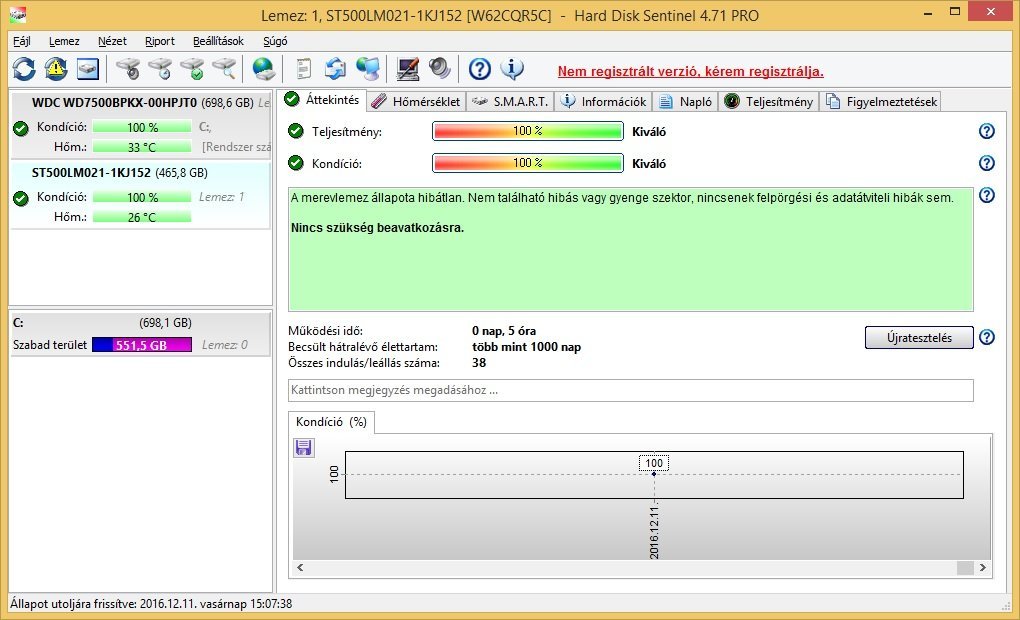The image size is (1020, 620).
Task: Click the status bar last-updated text
Action: coord(151,604)
